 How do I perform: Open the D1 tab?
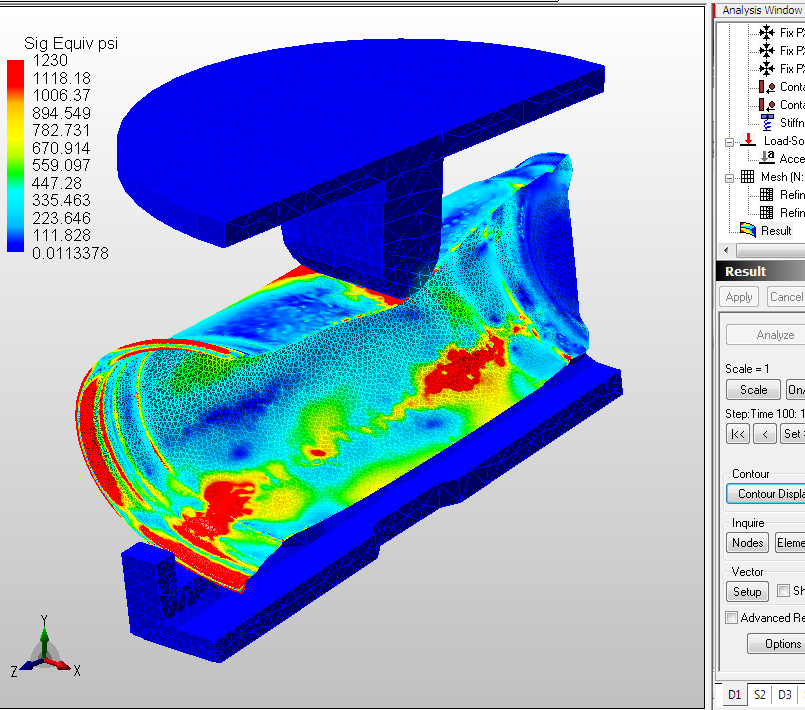(x=734, y=694)
